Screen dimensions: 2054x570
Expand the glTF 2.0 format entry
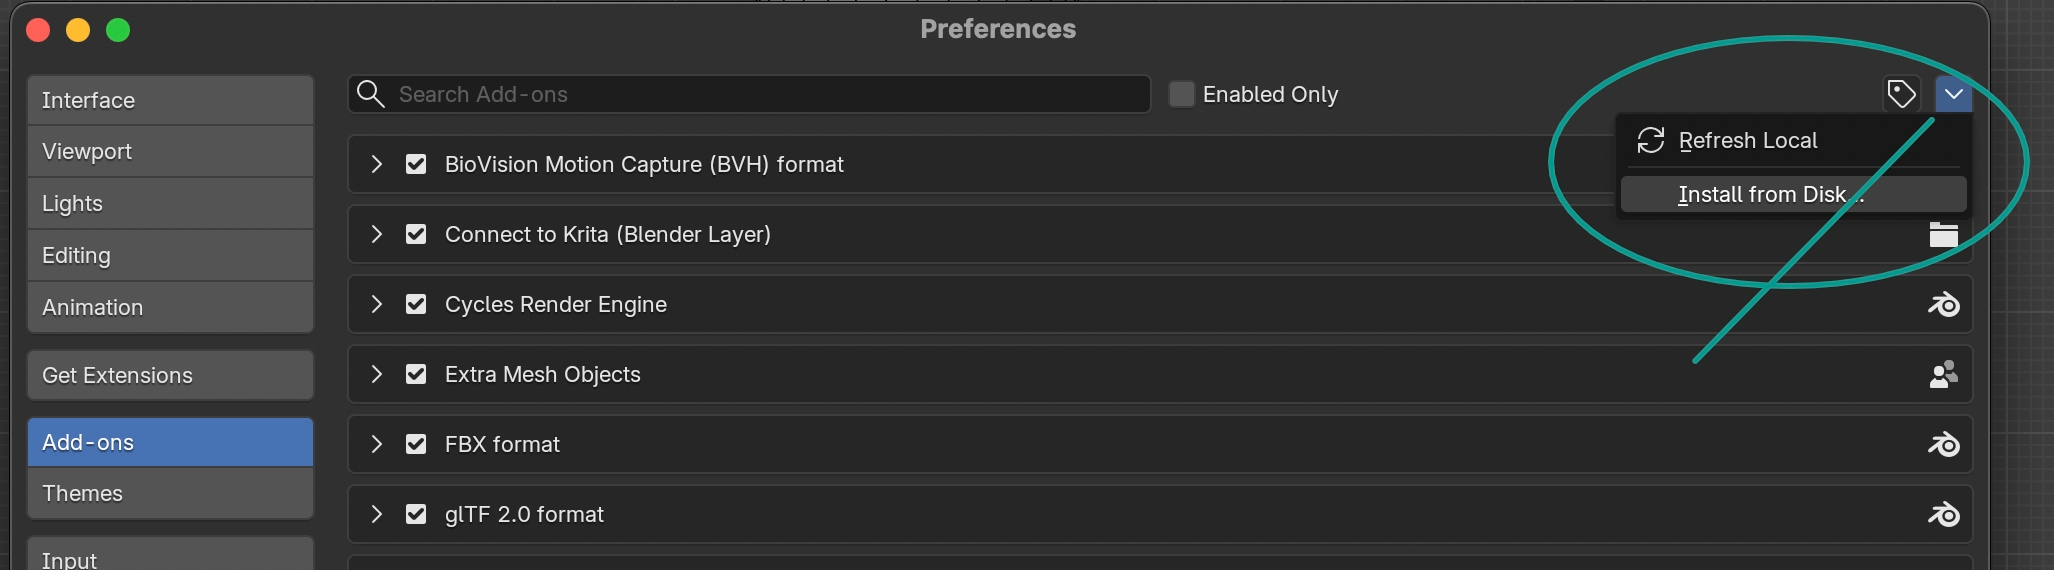pyautogui.click(x=377, y=514)
